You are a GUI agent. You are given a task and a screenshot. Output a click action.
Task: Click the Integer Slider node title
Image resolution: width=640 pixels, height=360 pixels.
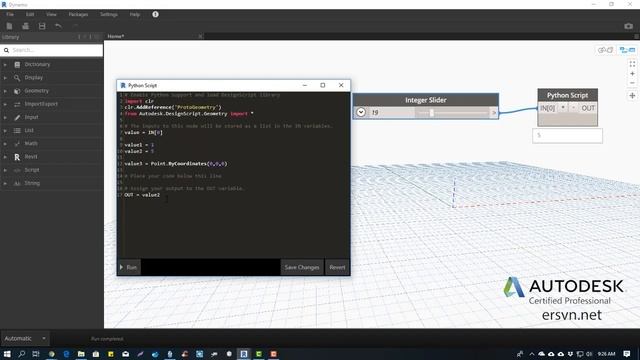click(426, 100)
